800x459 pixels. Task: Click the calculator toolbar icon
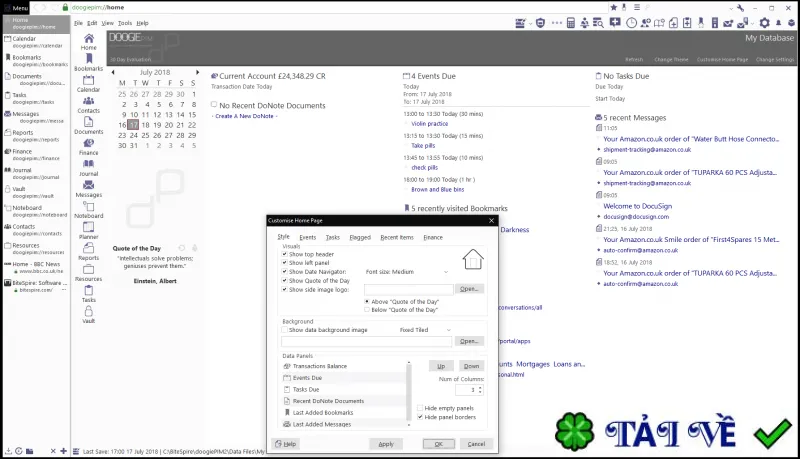(x=571, y=22)
